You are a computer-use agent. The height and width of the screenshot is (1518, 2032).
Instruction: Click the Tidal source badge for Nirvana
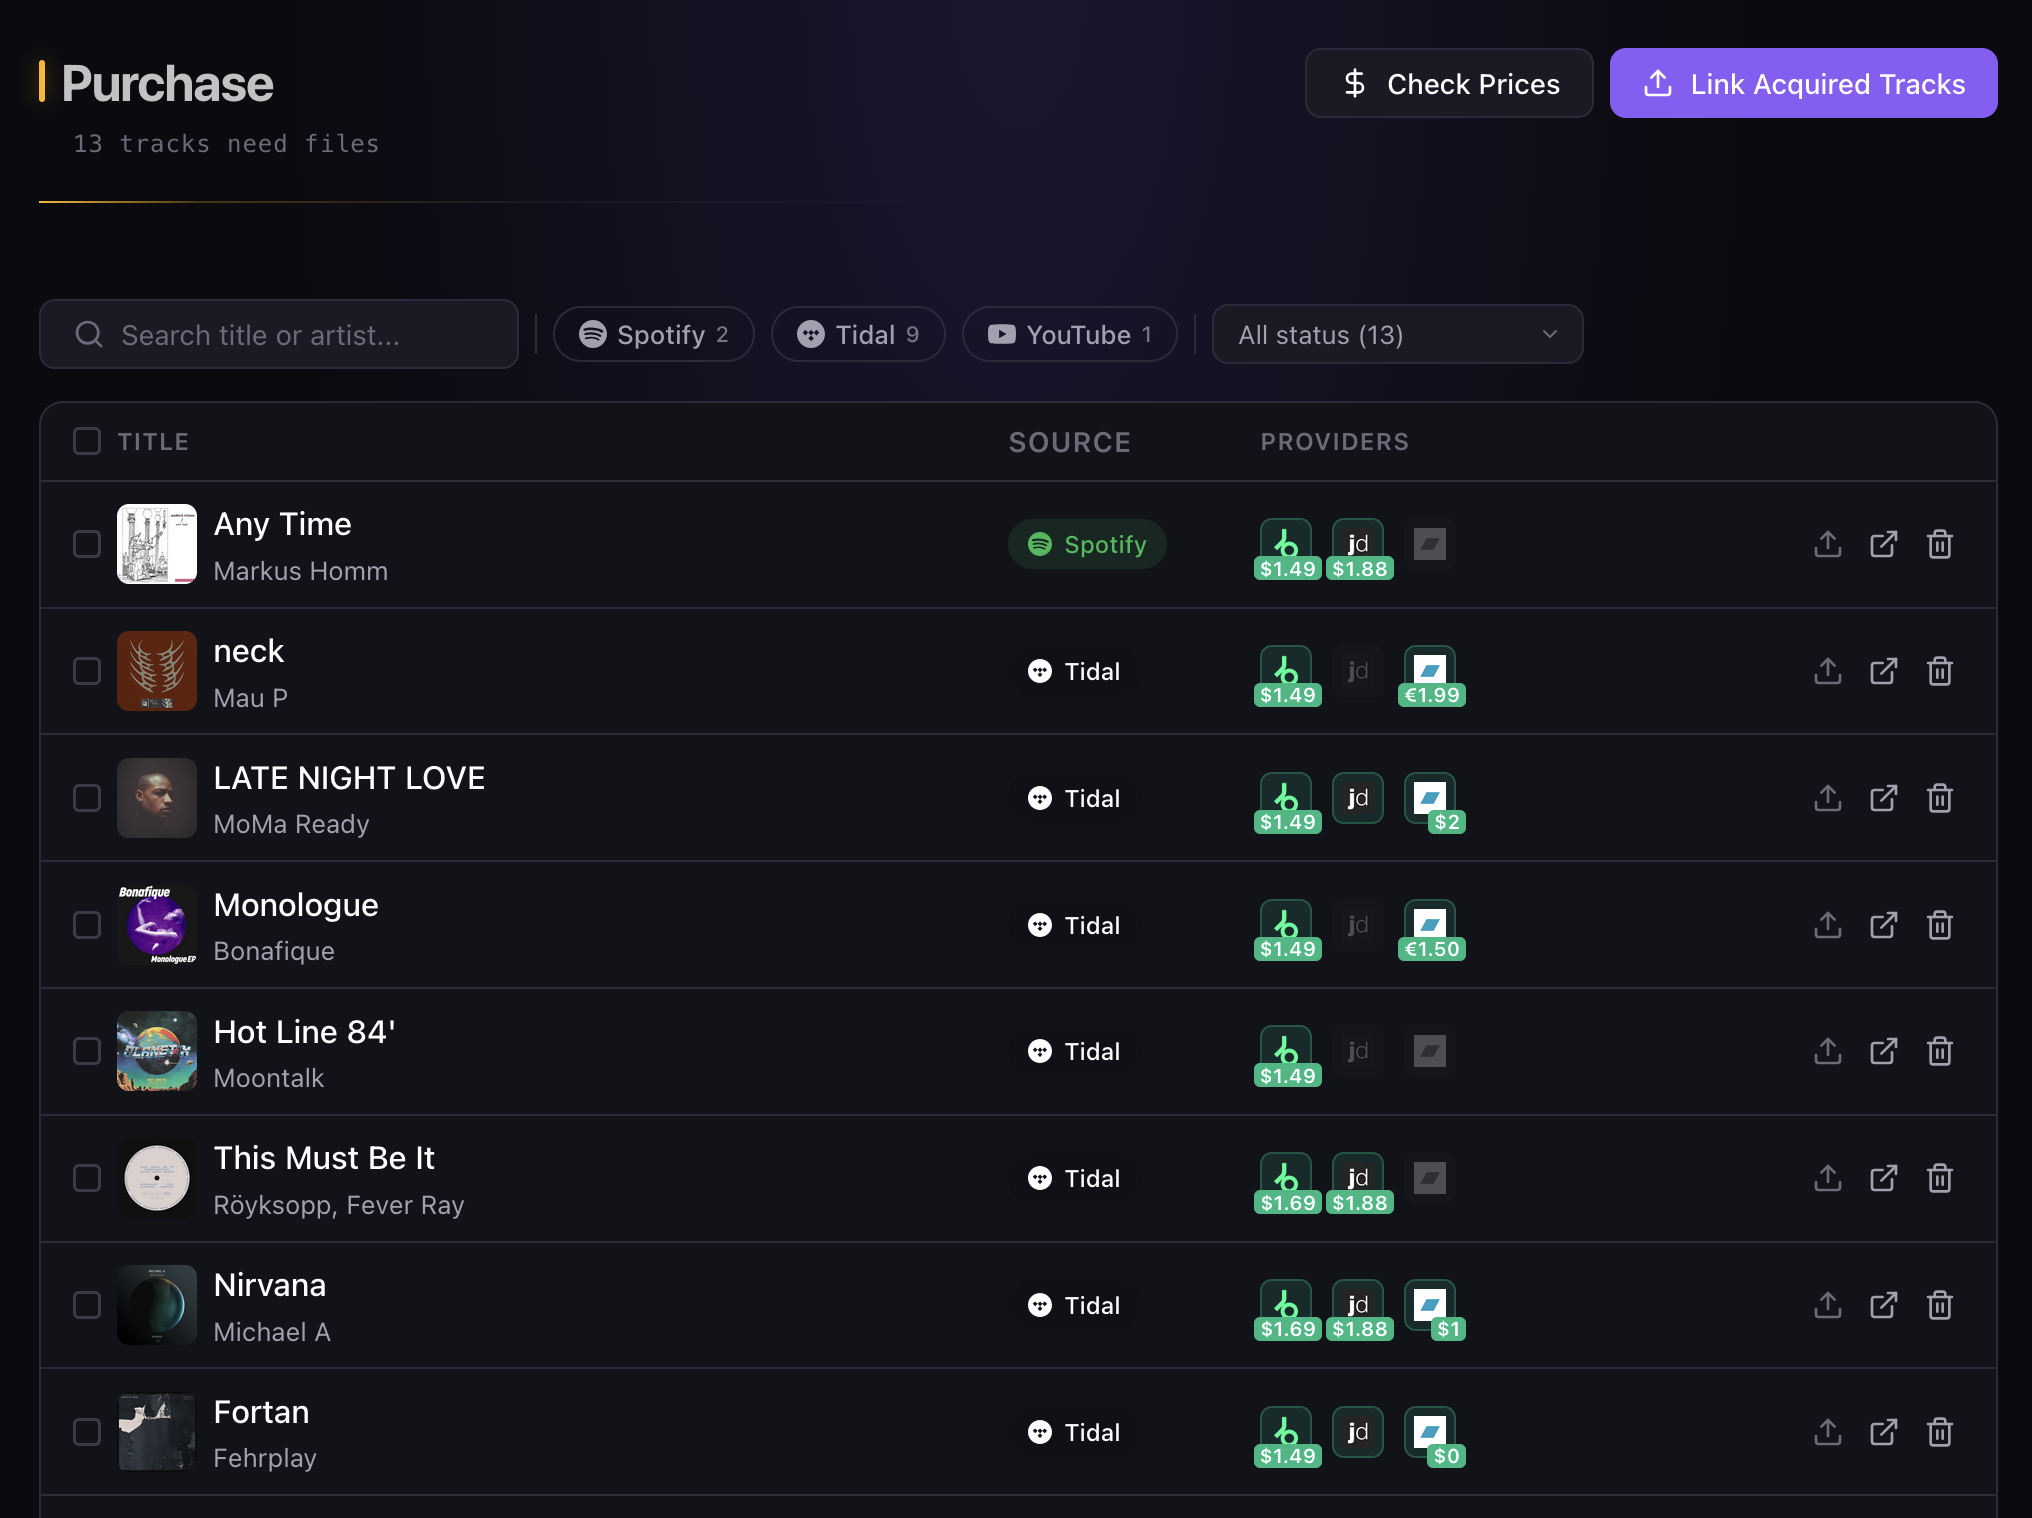point(1074,1305)
